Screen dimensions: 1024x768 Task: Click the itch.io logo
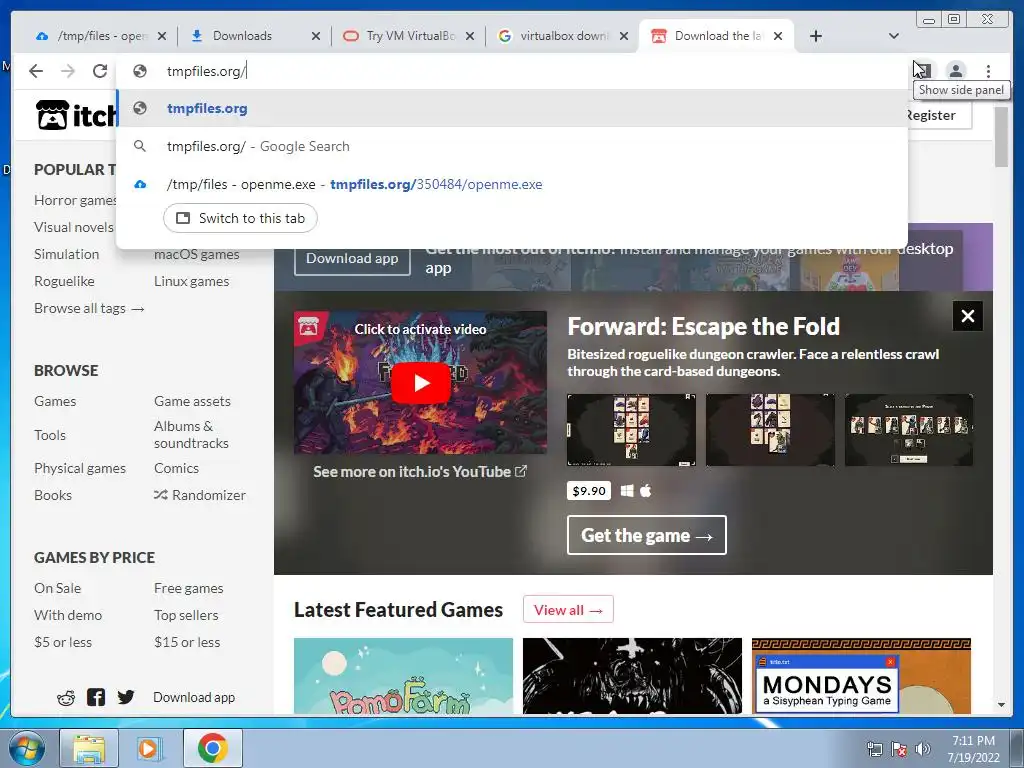pyautogui.click(x=76, y=115)
